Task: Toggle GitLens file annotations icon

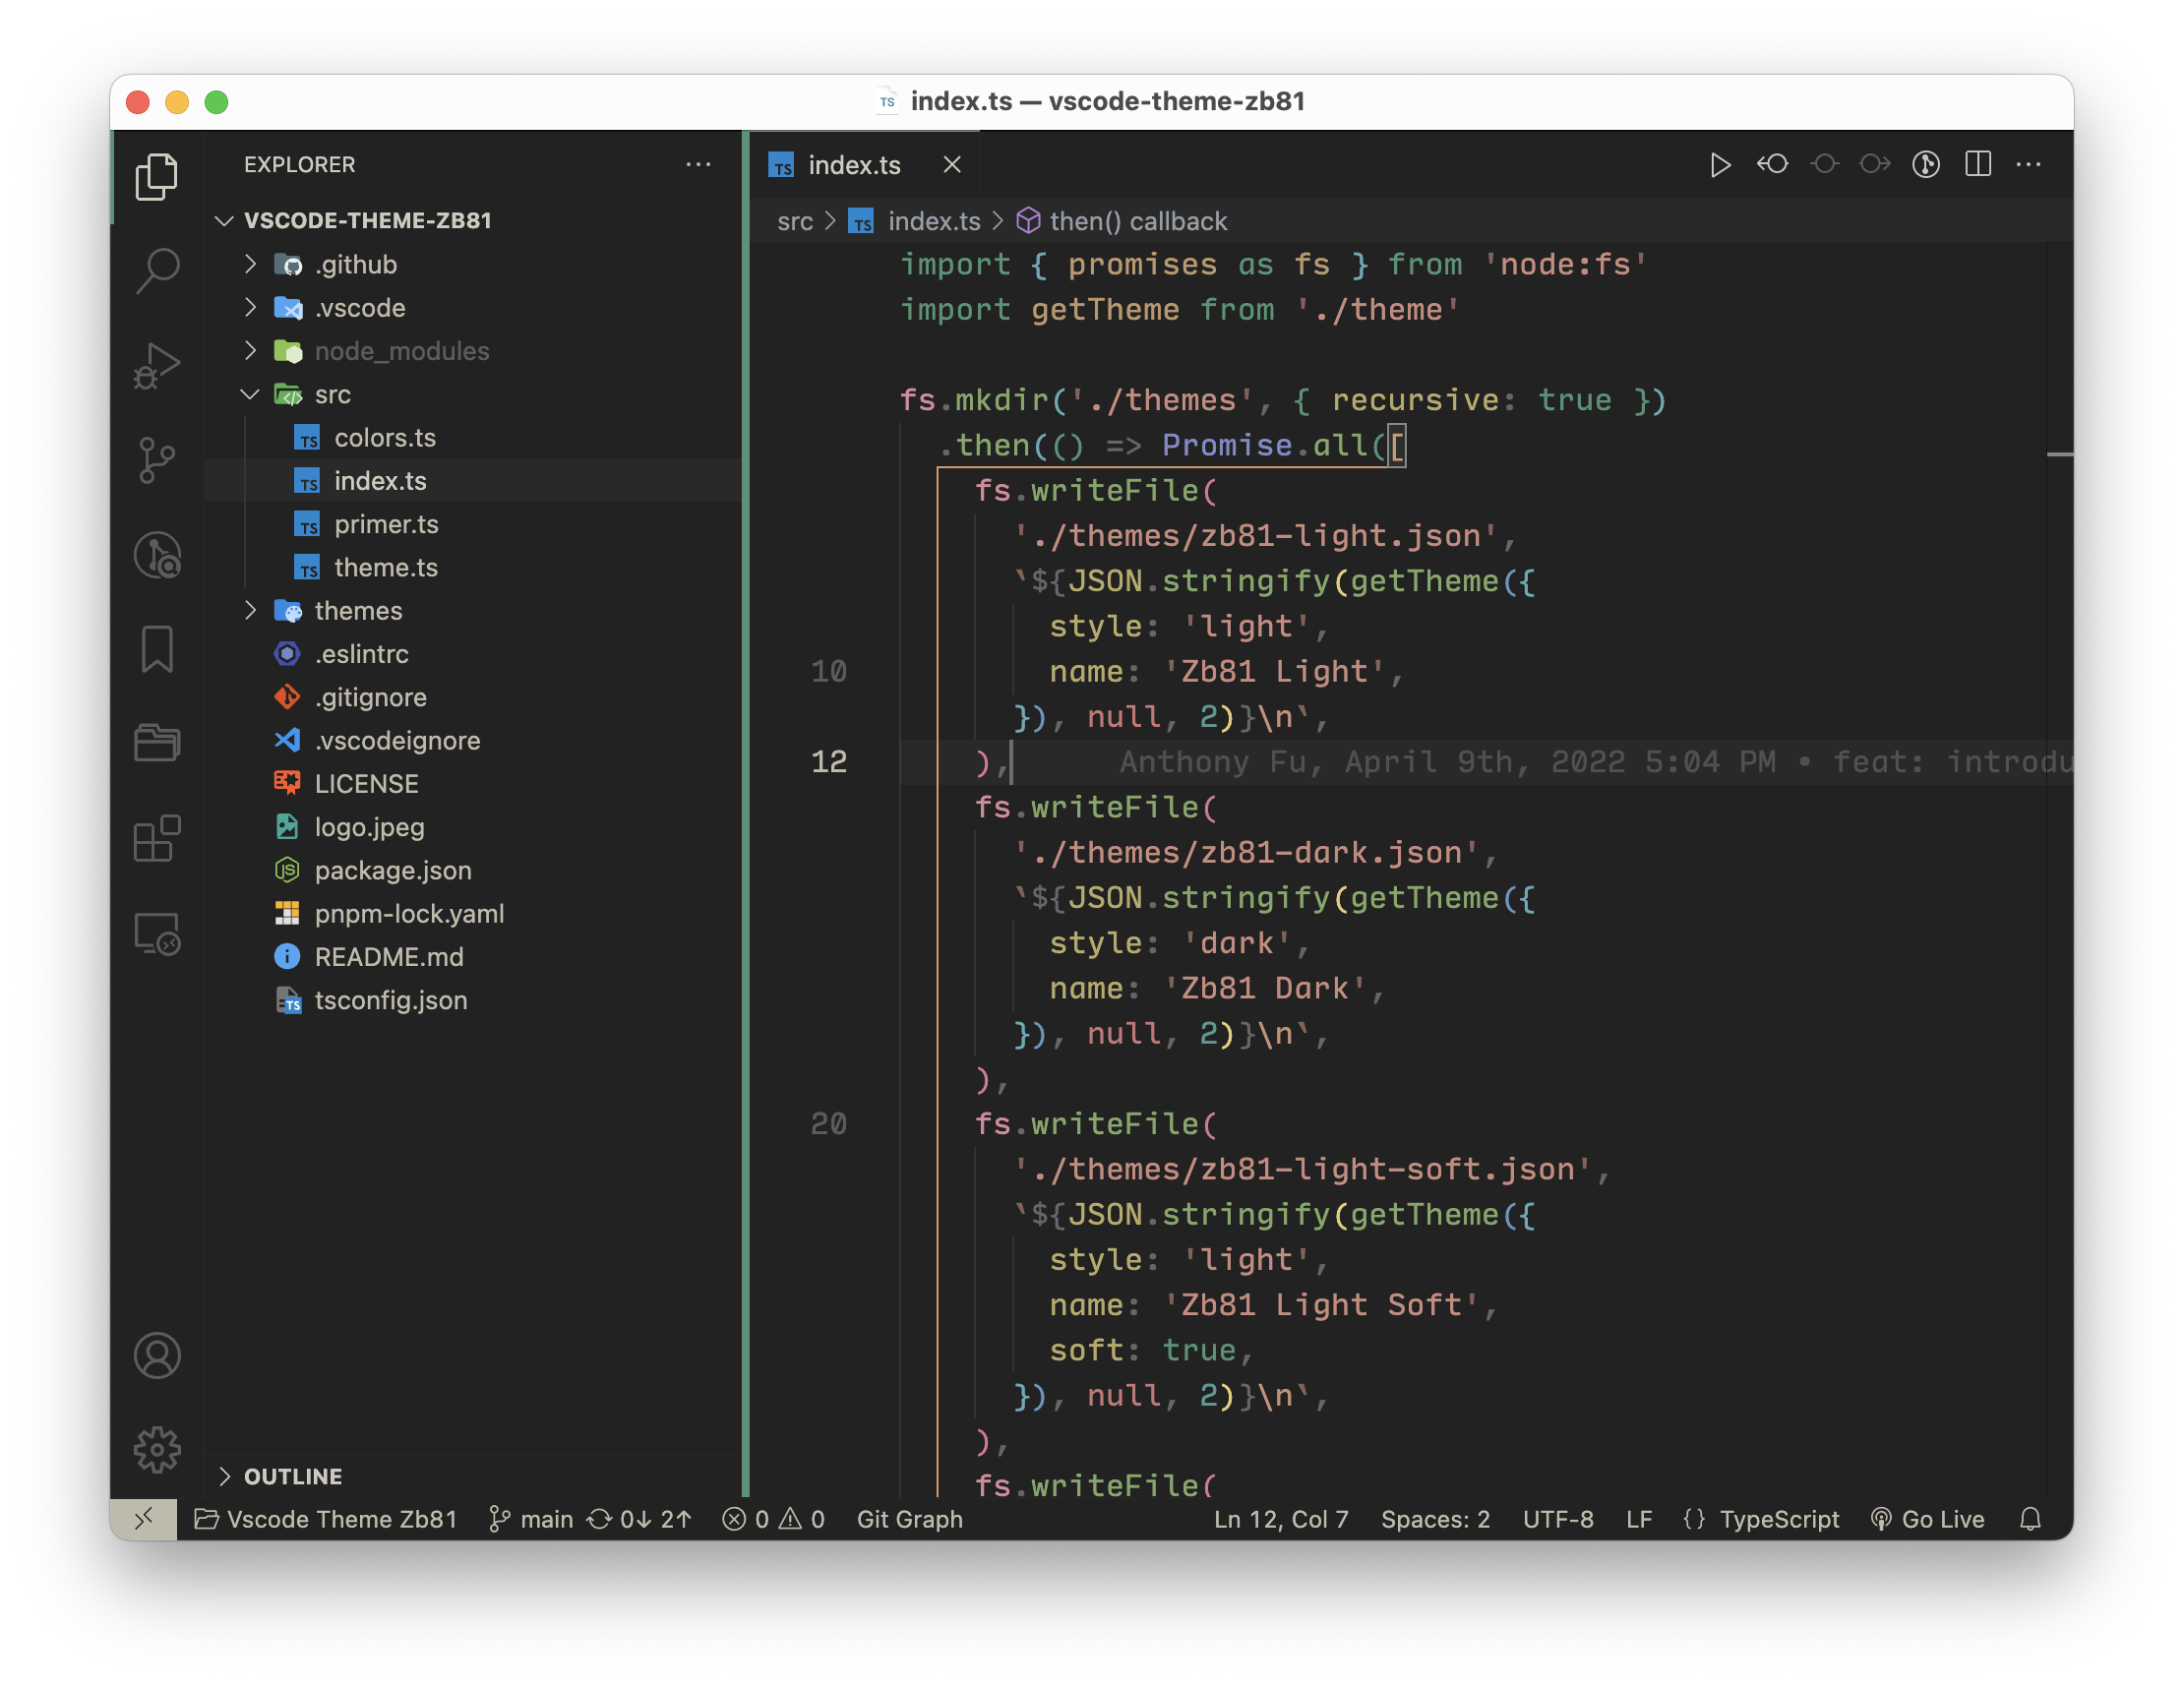Action: point(1926,165)
